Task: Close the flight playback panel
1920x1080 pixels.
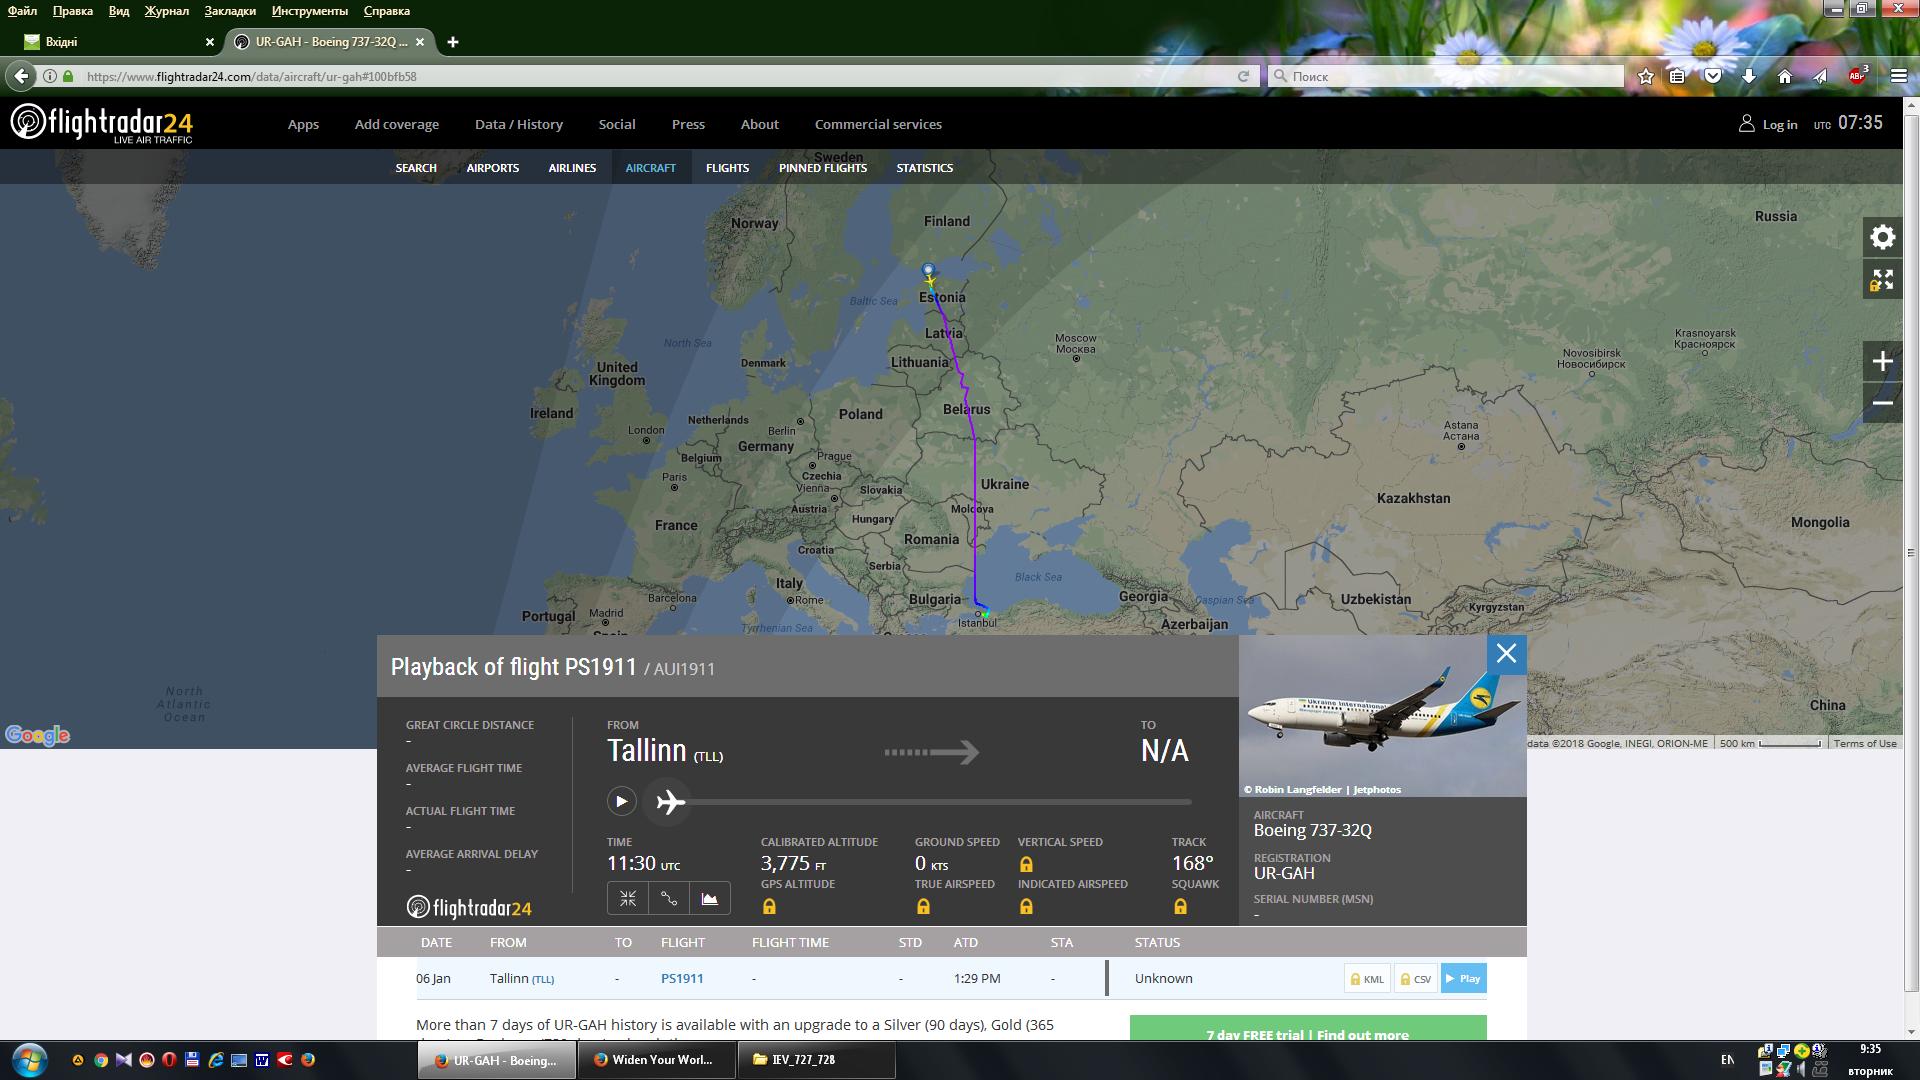Action: click(1506, 654)
